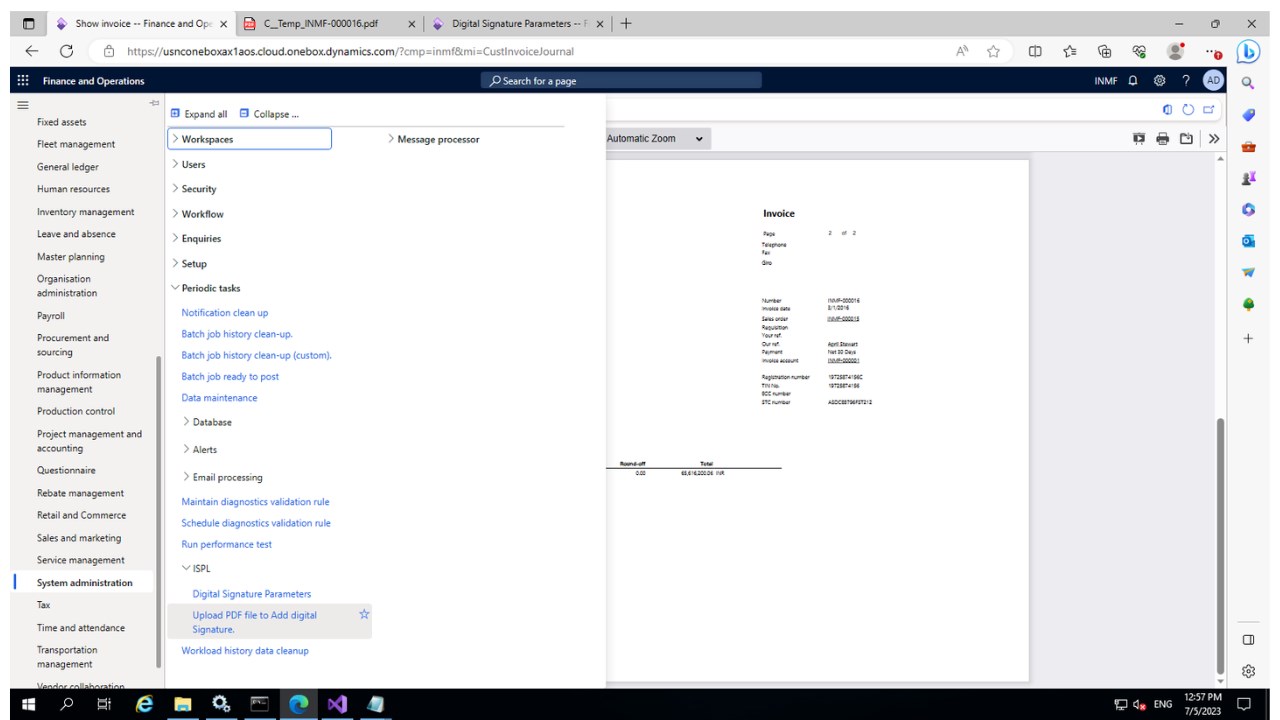Click the pin navigation pane icon
The width and height of the screenshot is (1280, 720).
click(x=154, y=104)
